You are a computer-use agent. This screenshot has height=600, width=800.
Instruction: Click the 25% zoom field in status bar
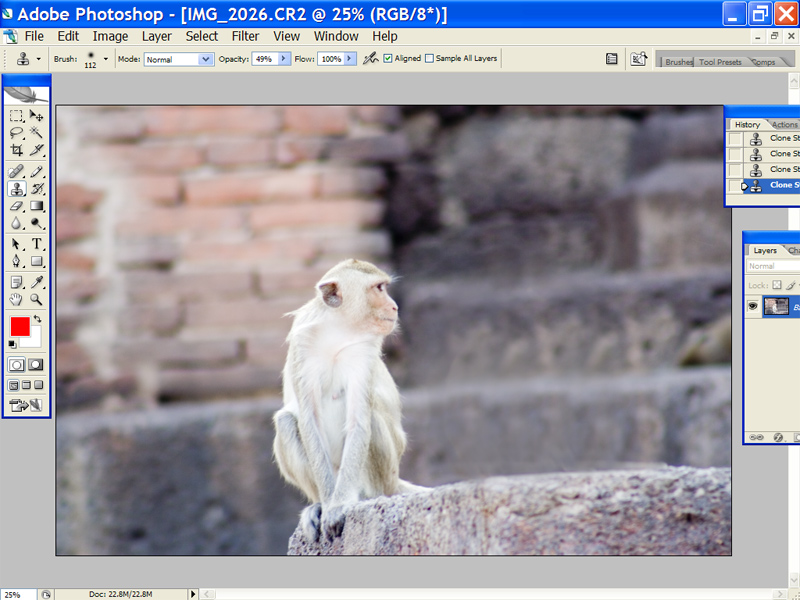[18, 594]
